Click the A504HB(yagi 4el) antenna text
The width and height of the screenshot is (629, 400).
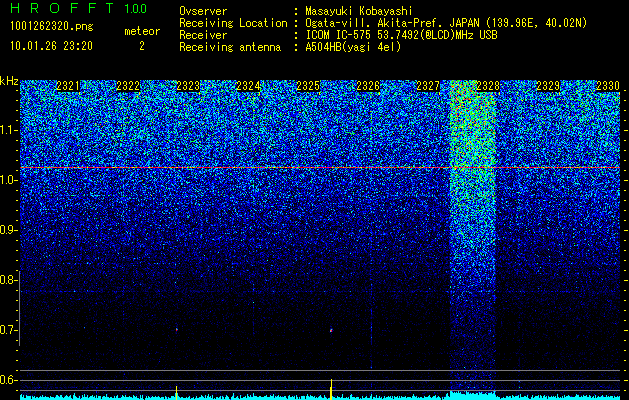coord(353,47)
